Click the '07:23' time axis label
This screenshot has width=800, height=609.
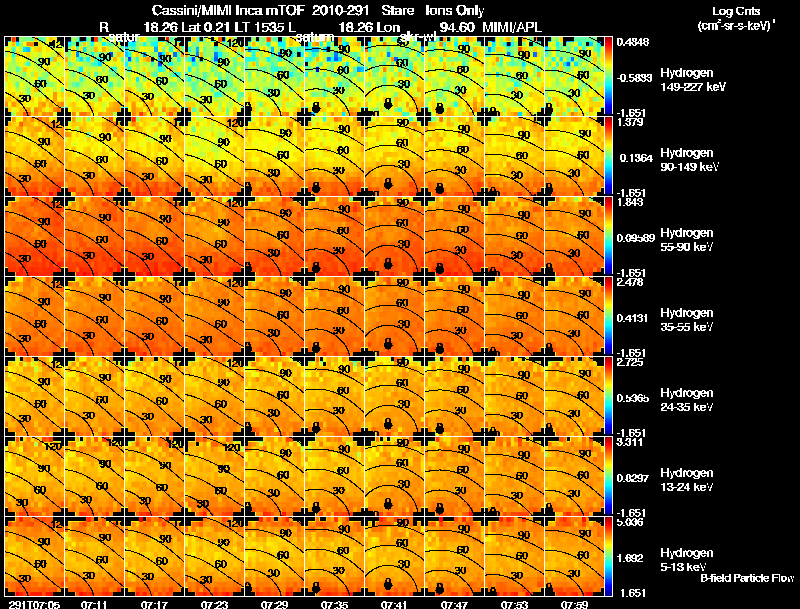(x=214, y=604)
